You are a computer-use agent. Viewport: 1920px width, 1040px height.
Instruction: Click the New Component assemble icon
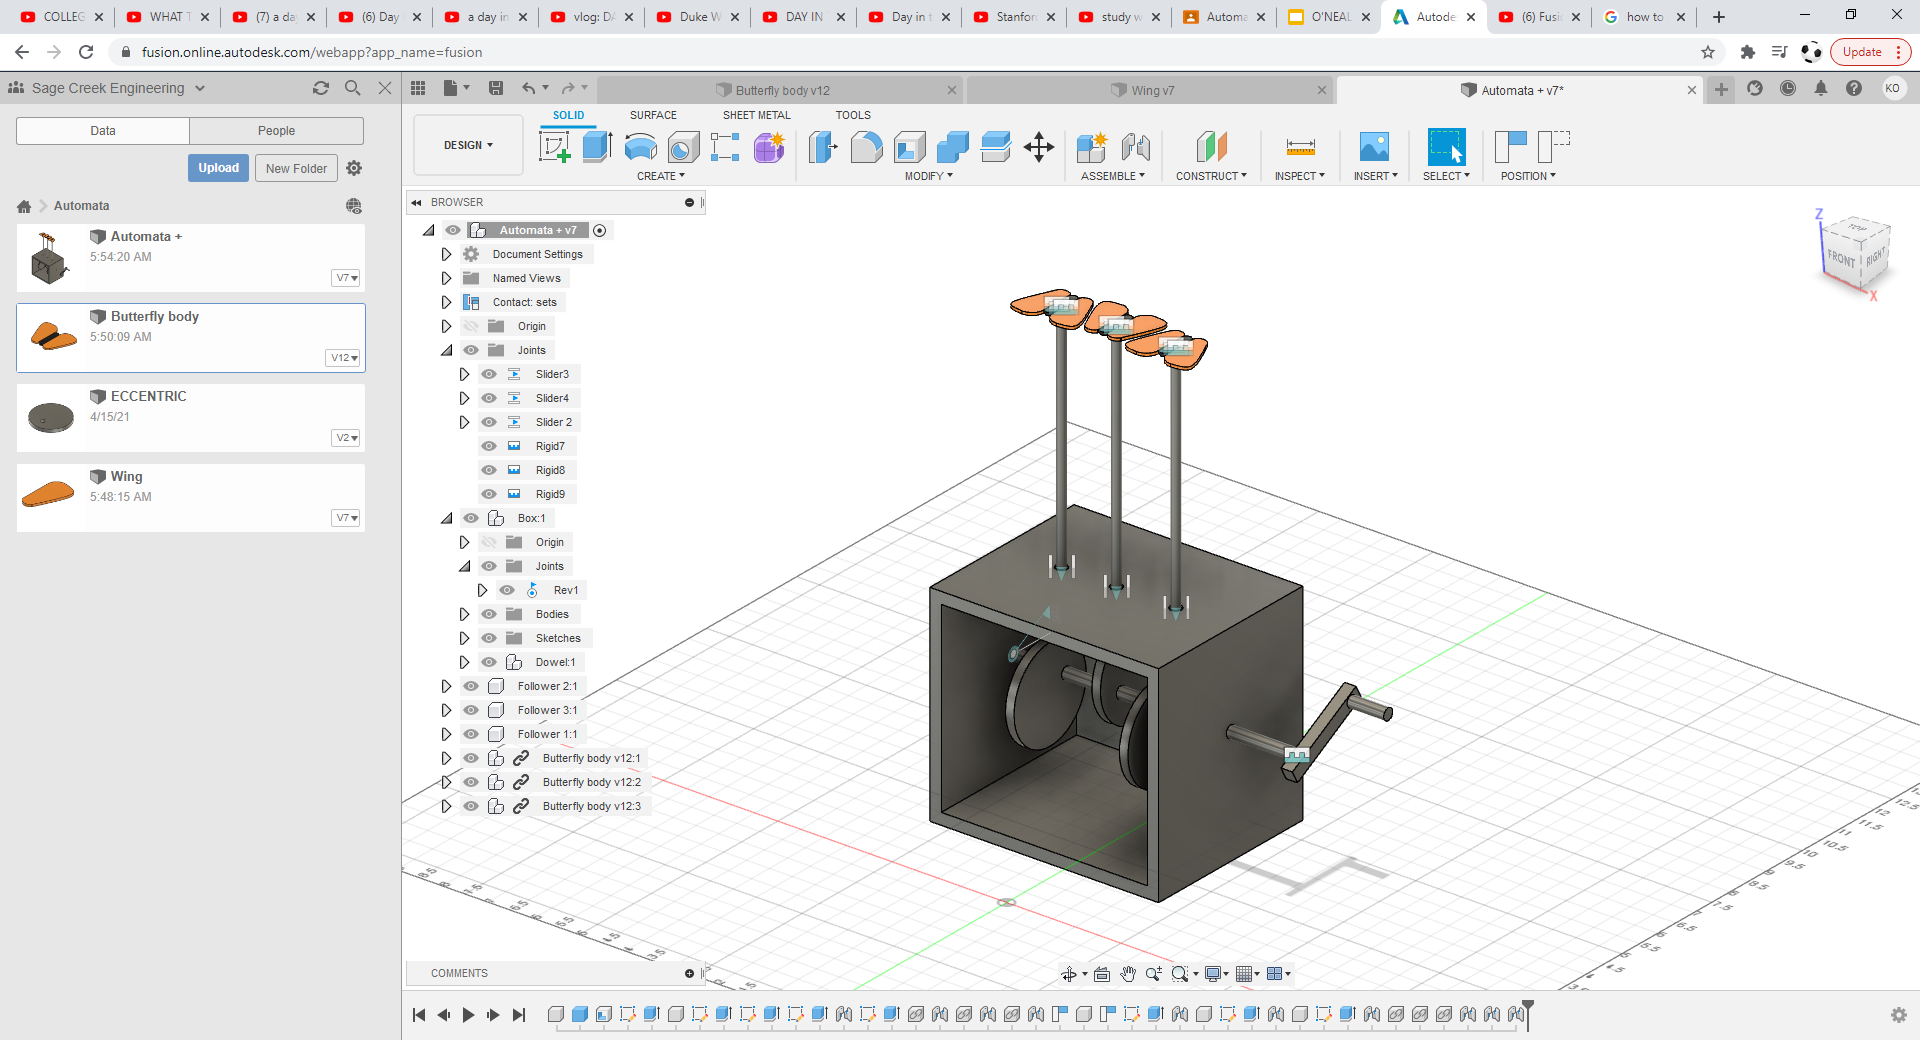(x=1092, y=147)
